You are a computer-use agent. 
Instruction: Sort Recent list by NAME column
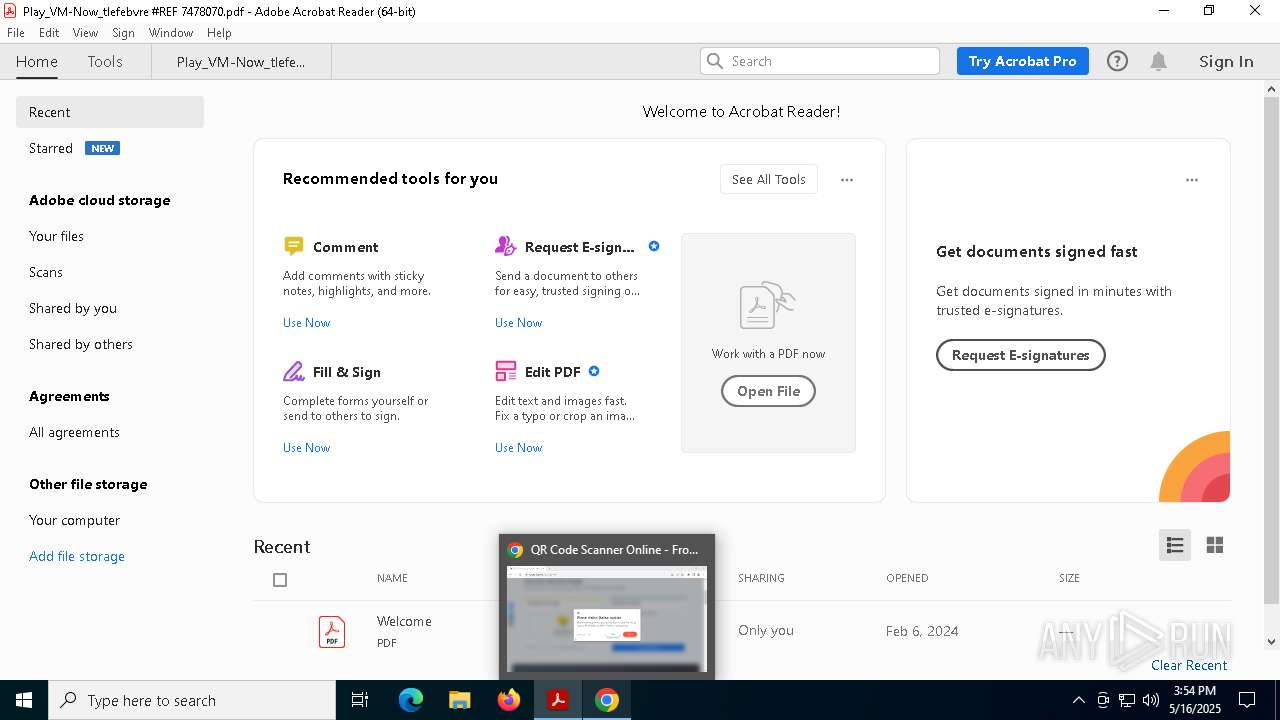tap(392, 578)
